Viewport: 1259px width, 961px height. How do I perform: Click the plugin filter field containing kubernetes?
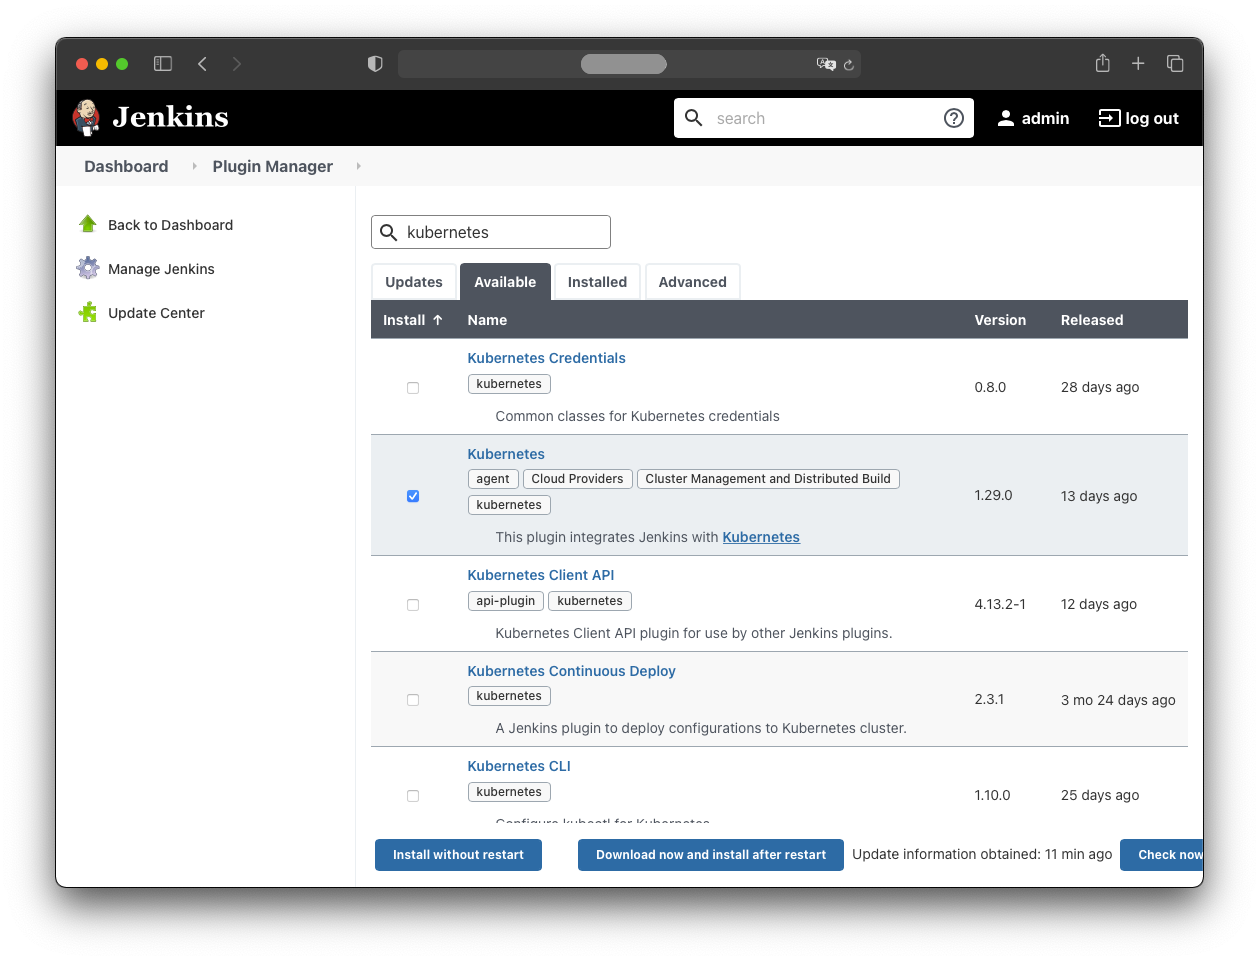[500, 232]
